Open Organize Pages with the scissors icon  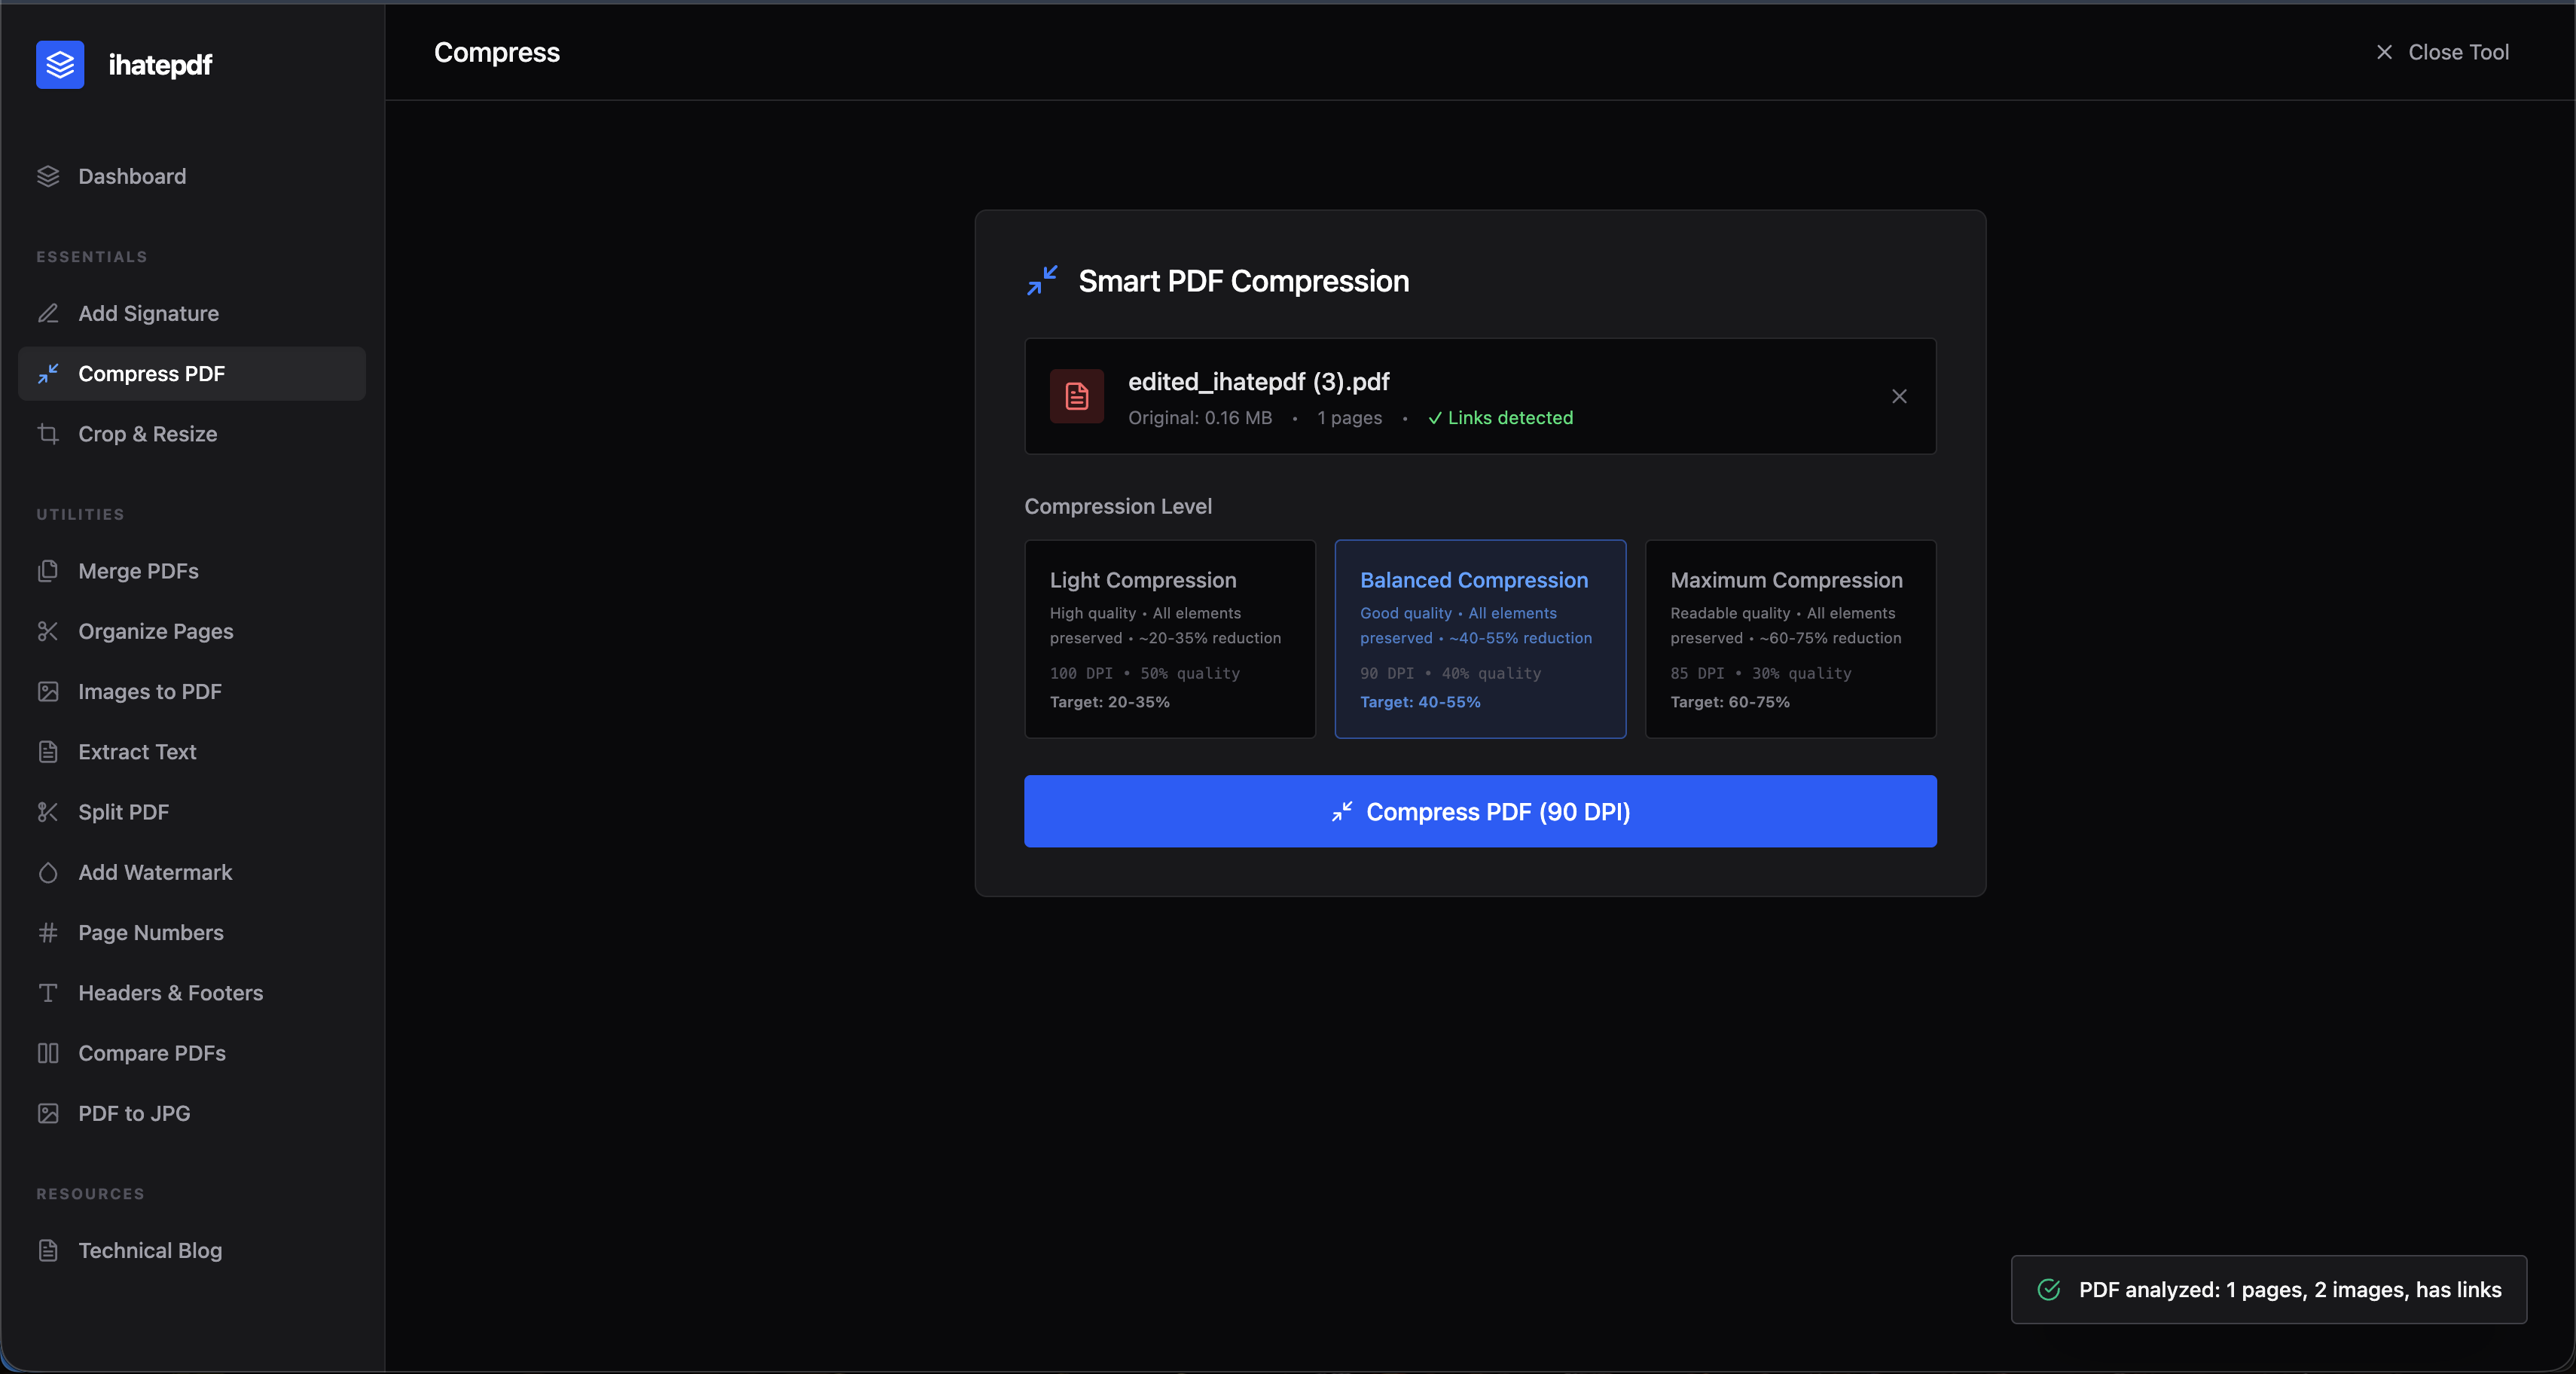[49, 631]
